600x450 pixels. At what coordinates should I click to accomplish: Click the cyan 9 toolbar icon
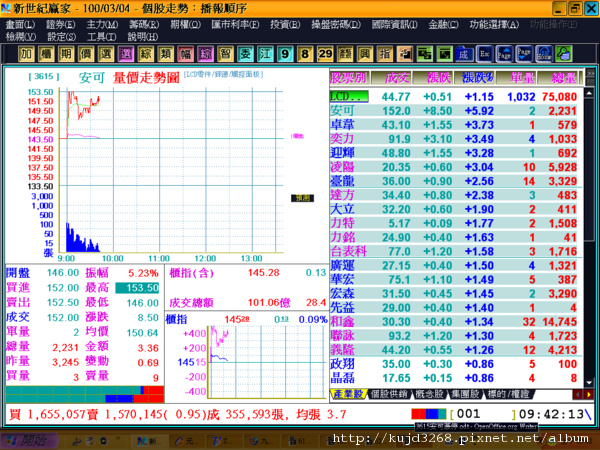pyautogui.click(x=285, y=54)
